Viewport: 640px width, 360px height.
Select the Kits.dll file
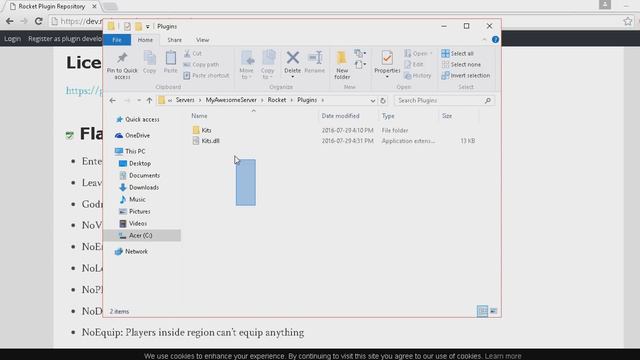tap(206, 141)
